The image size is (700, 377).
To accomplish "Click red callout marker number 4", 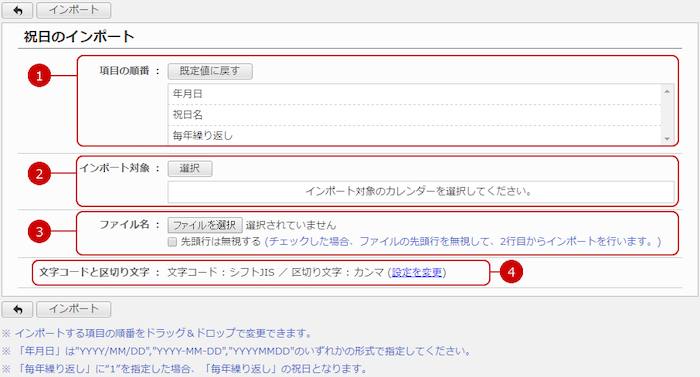I will [x=511, y=272].
